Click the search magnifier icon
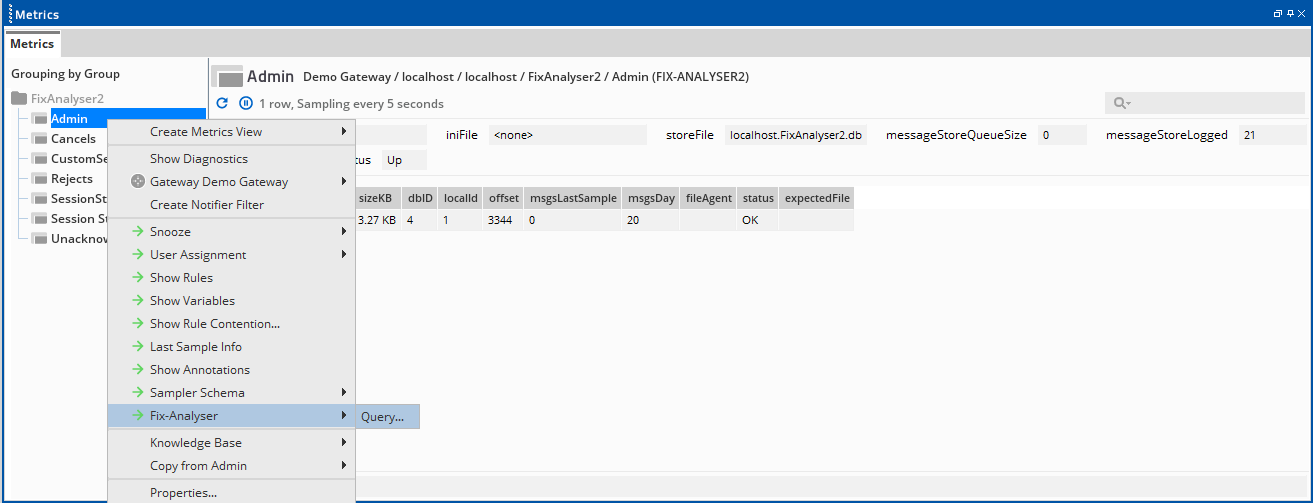 coord(1122,103)
